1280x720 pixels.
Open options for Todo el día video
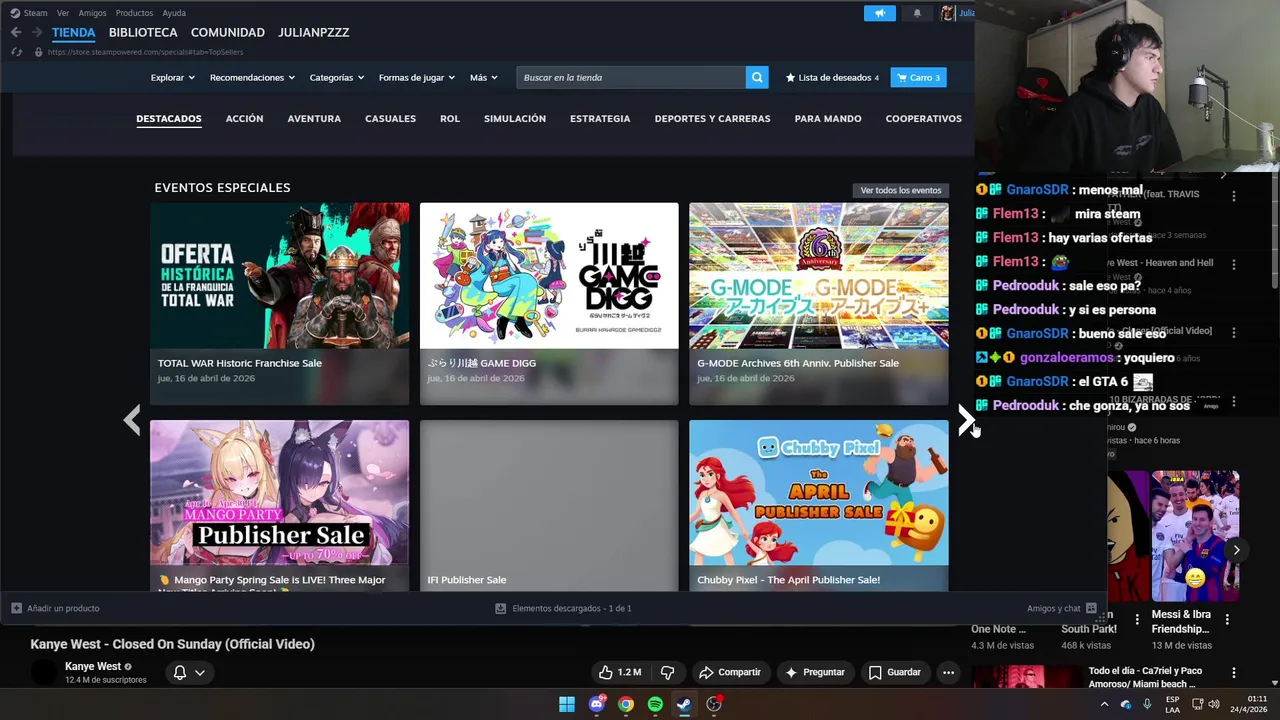(x=1233, y=673)
